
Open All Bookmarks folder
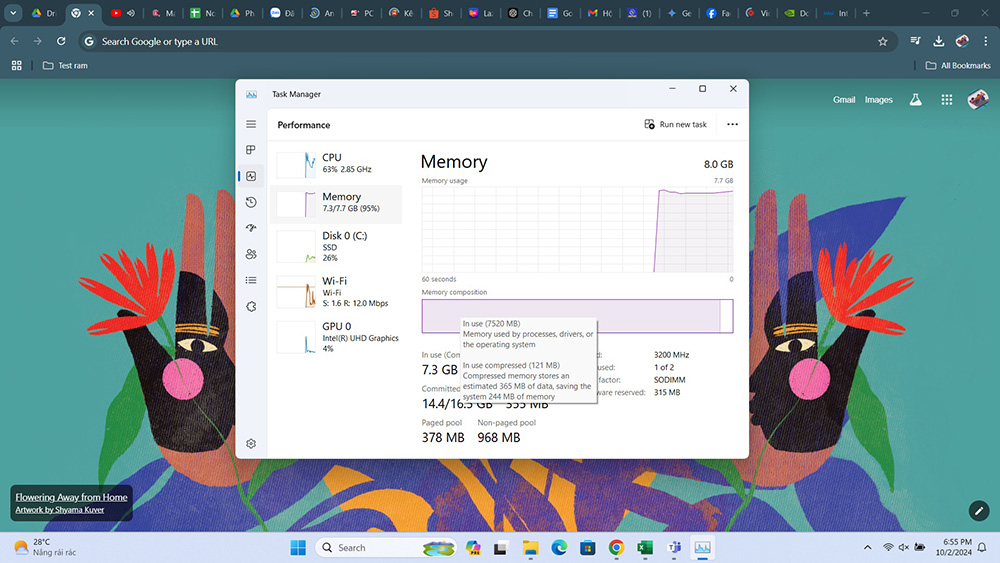[958, 66]
